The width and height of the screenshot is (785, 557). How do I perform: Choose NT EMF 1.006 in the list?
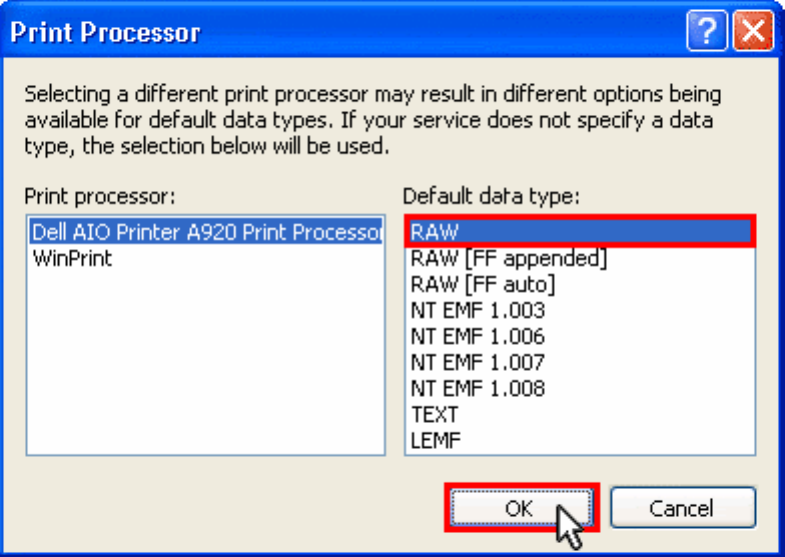tap(478, 336)
